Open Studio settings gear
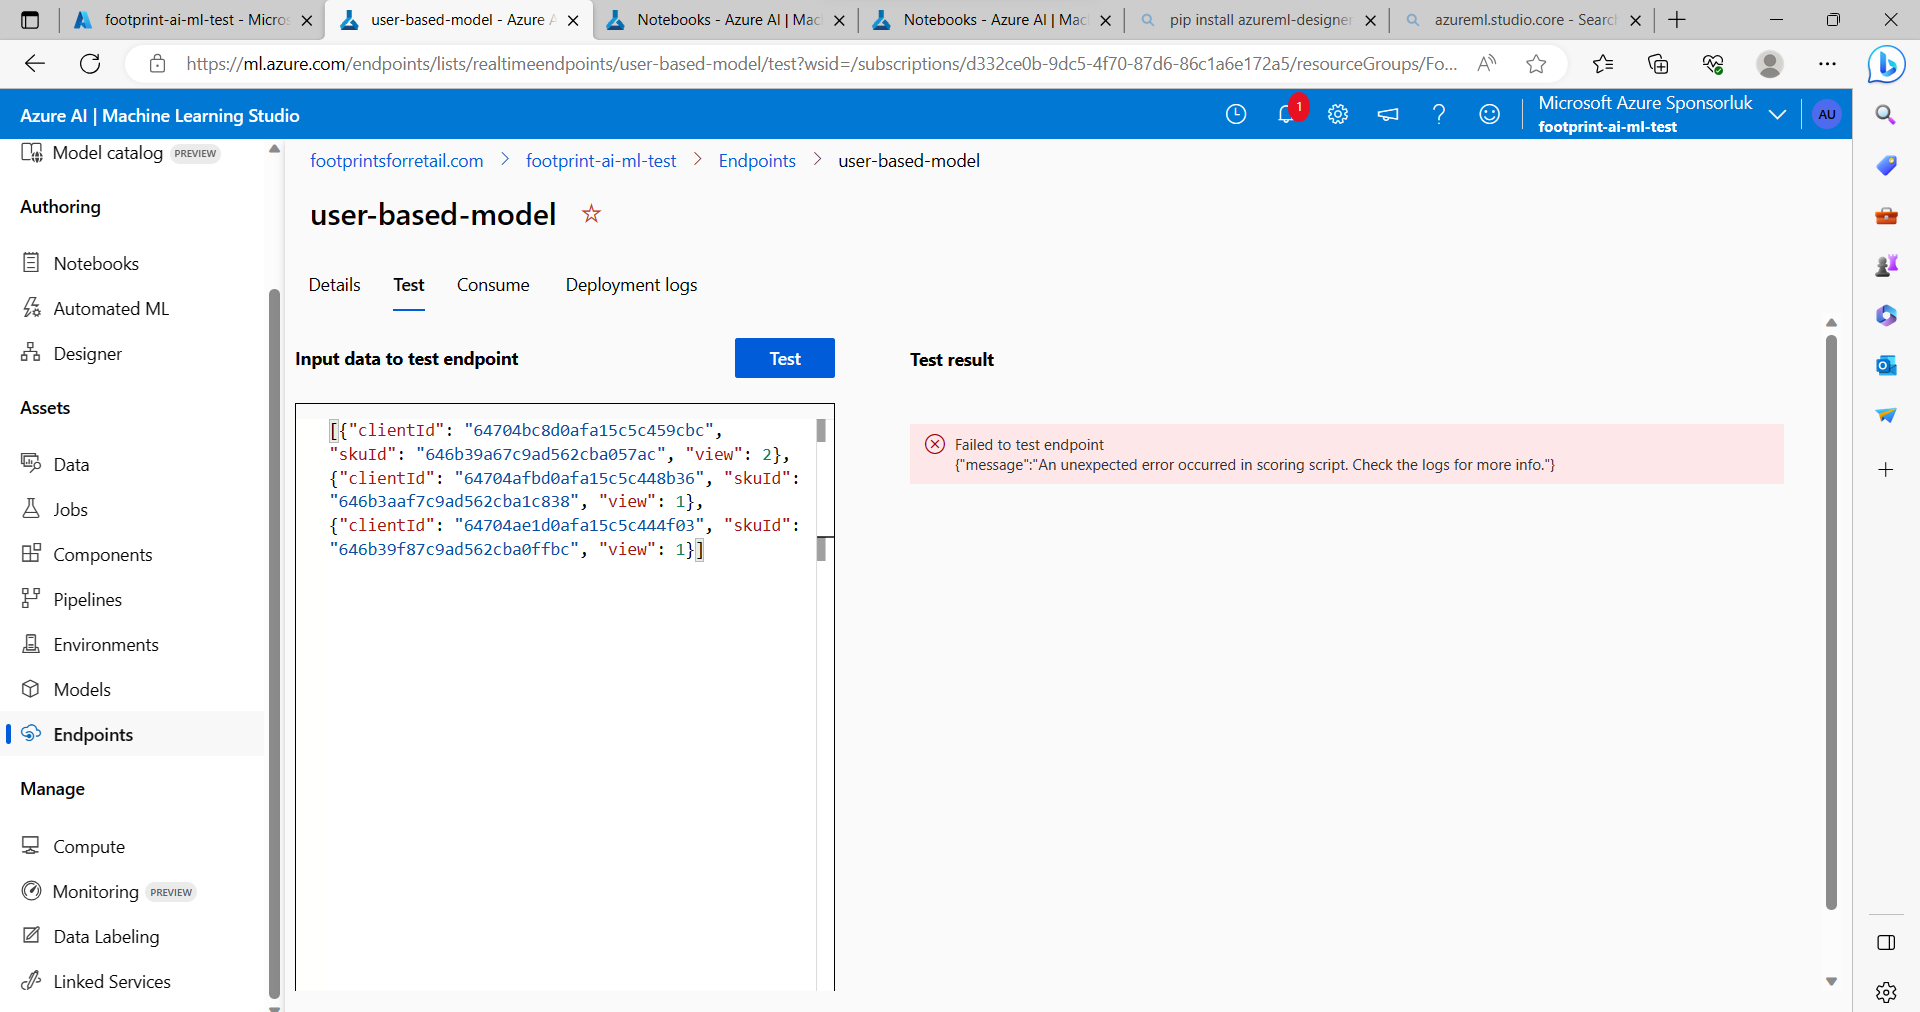This screenshot has width=1920, height=1012. [x=1338, y=114]
